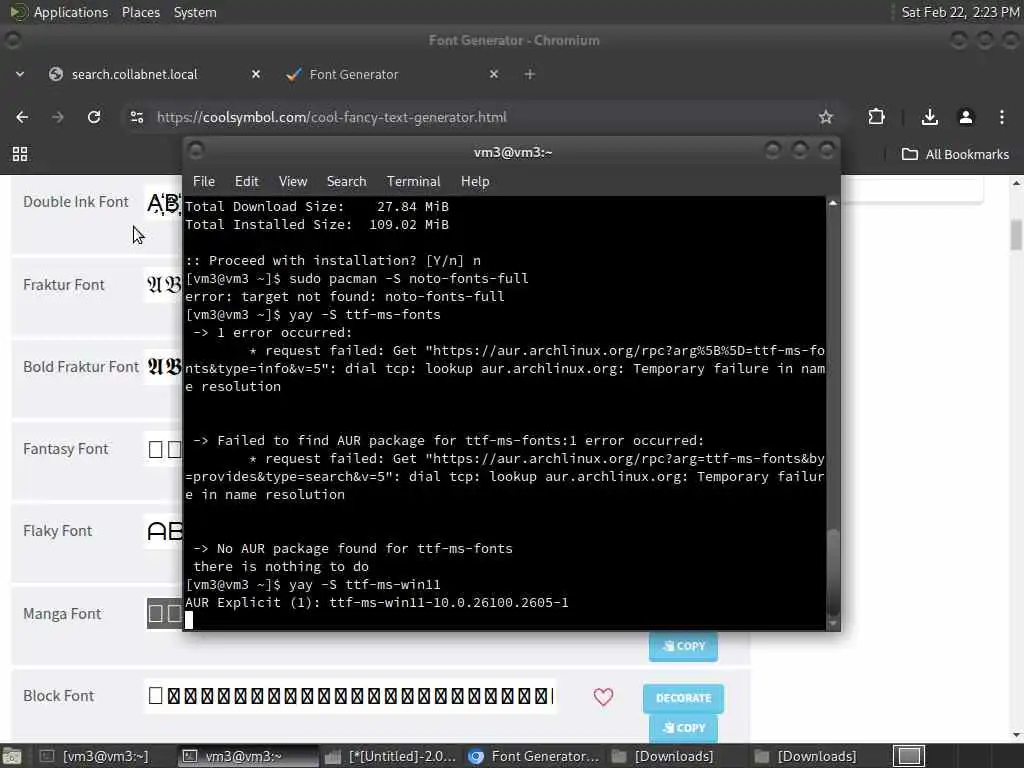Click the terminal scrollbar thumb

pyautogui.click(x=833, y=571)
